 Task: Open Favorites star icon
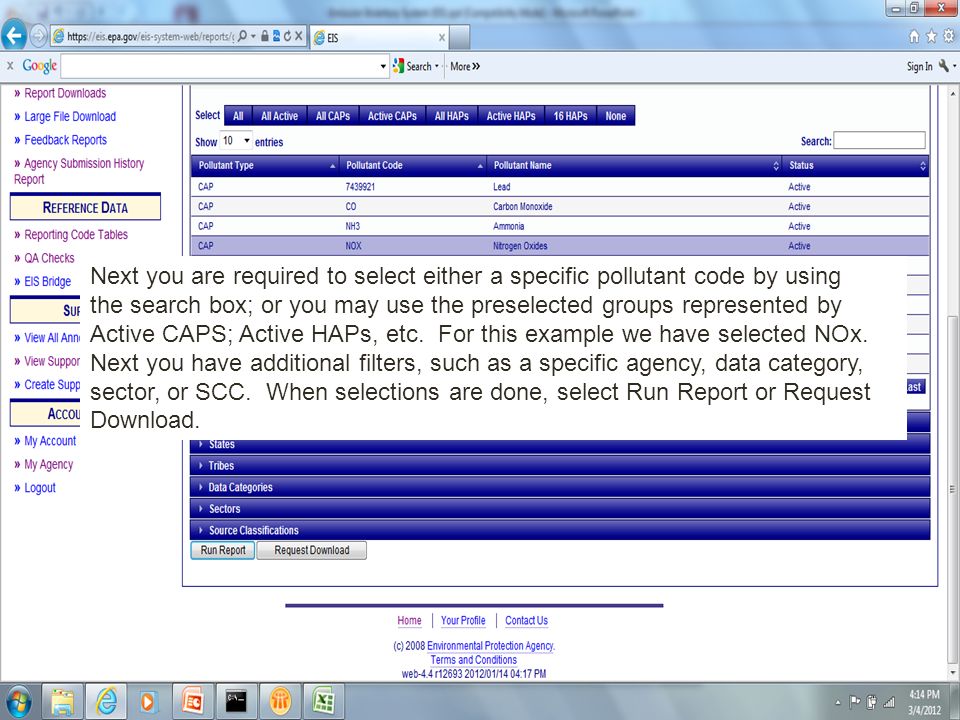pyautogui.click(x=931, y=37)
